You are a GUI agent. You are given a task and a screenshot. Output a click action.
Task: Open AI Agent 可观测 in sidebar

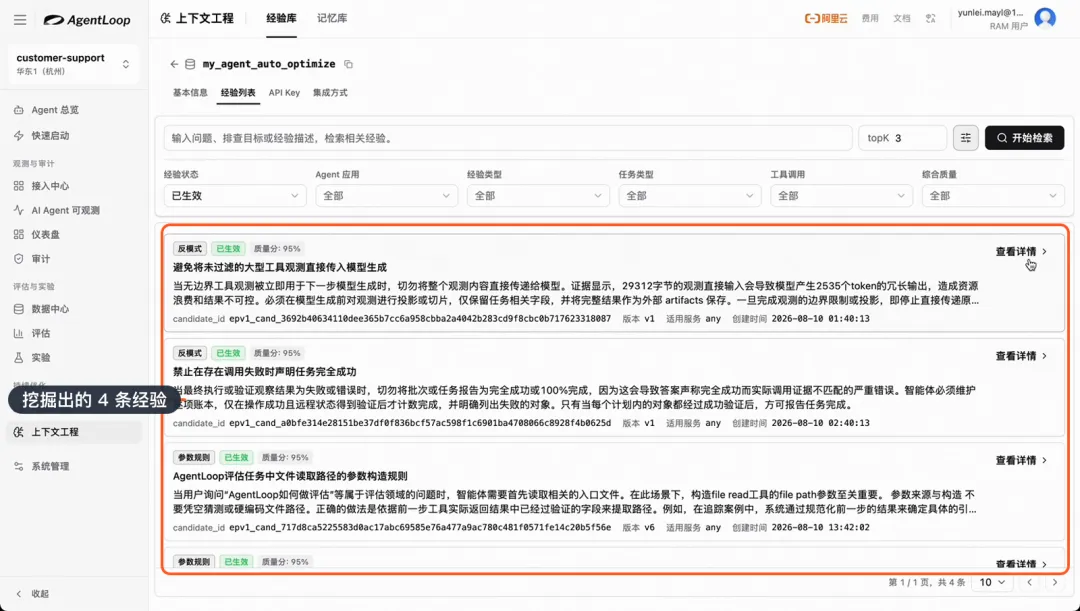tap(65, 210)
